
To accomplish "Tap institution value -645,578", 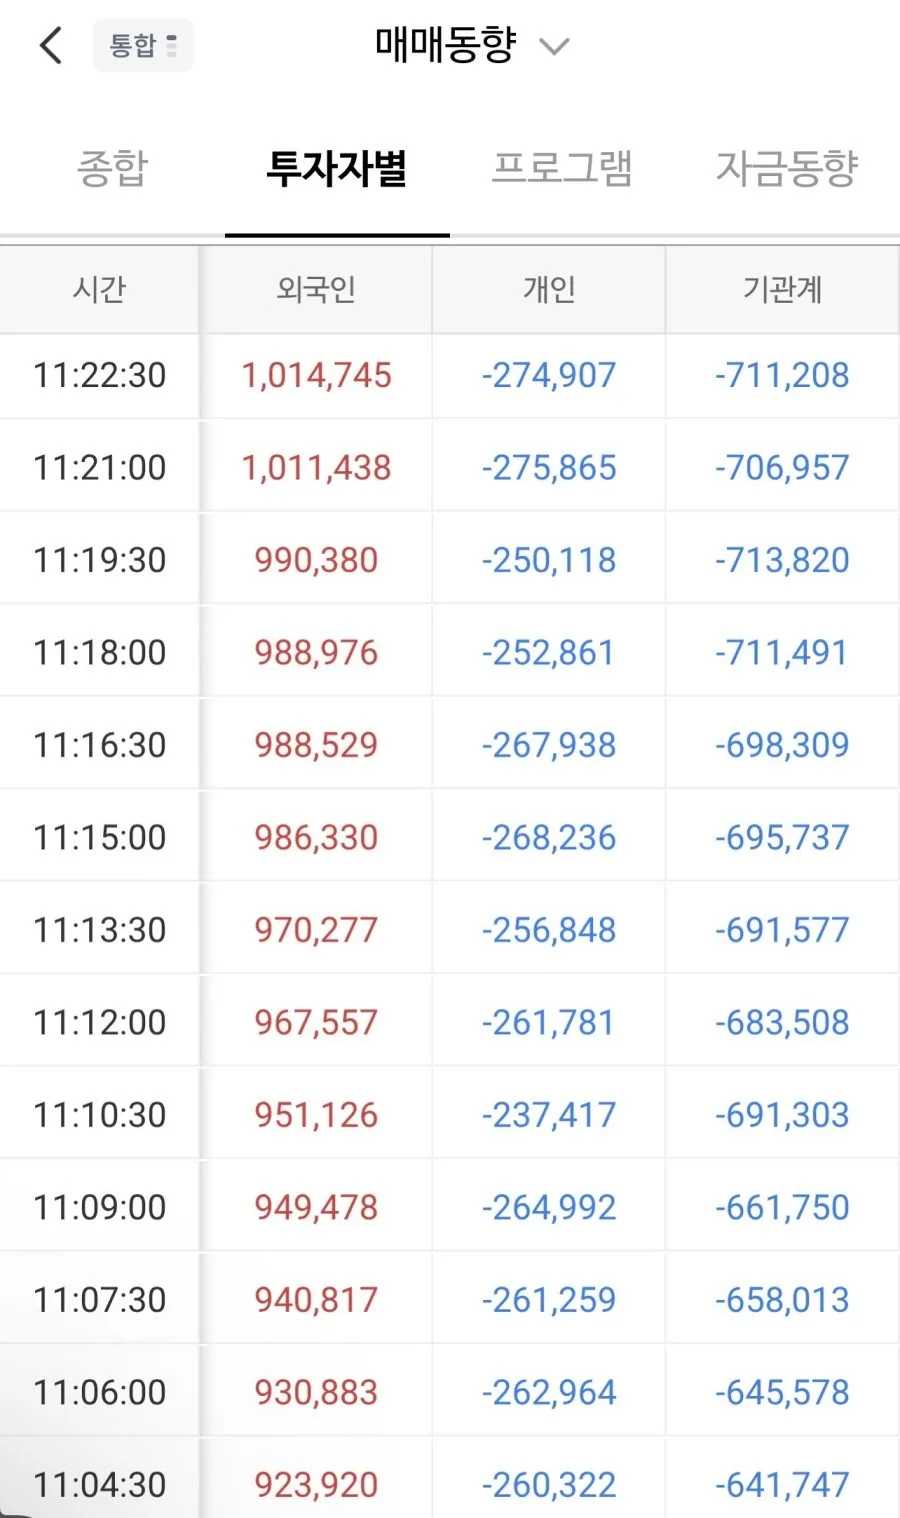I will [782, 1393].
